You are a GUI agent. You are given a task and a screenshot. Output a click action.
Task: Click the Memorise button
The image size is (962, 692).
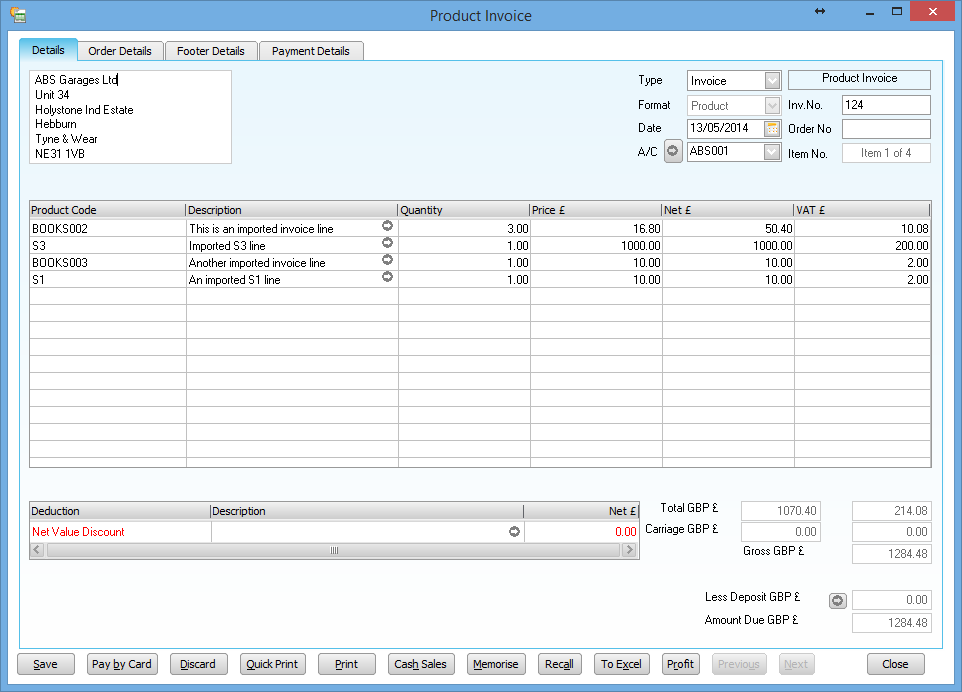496,664
